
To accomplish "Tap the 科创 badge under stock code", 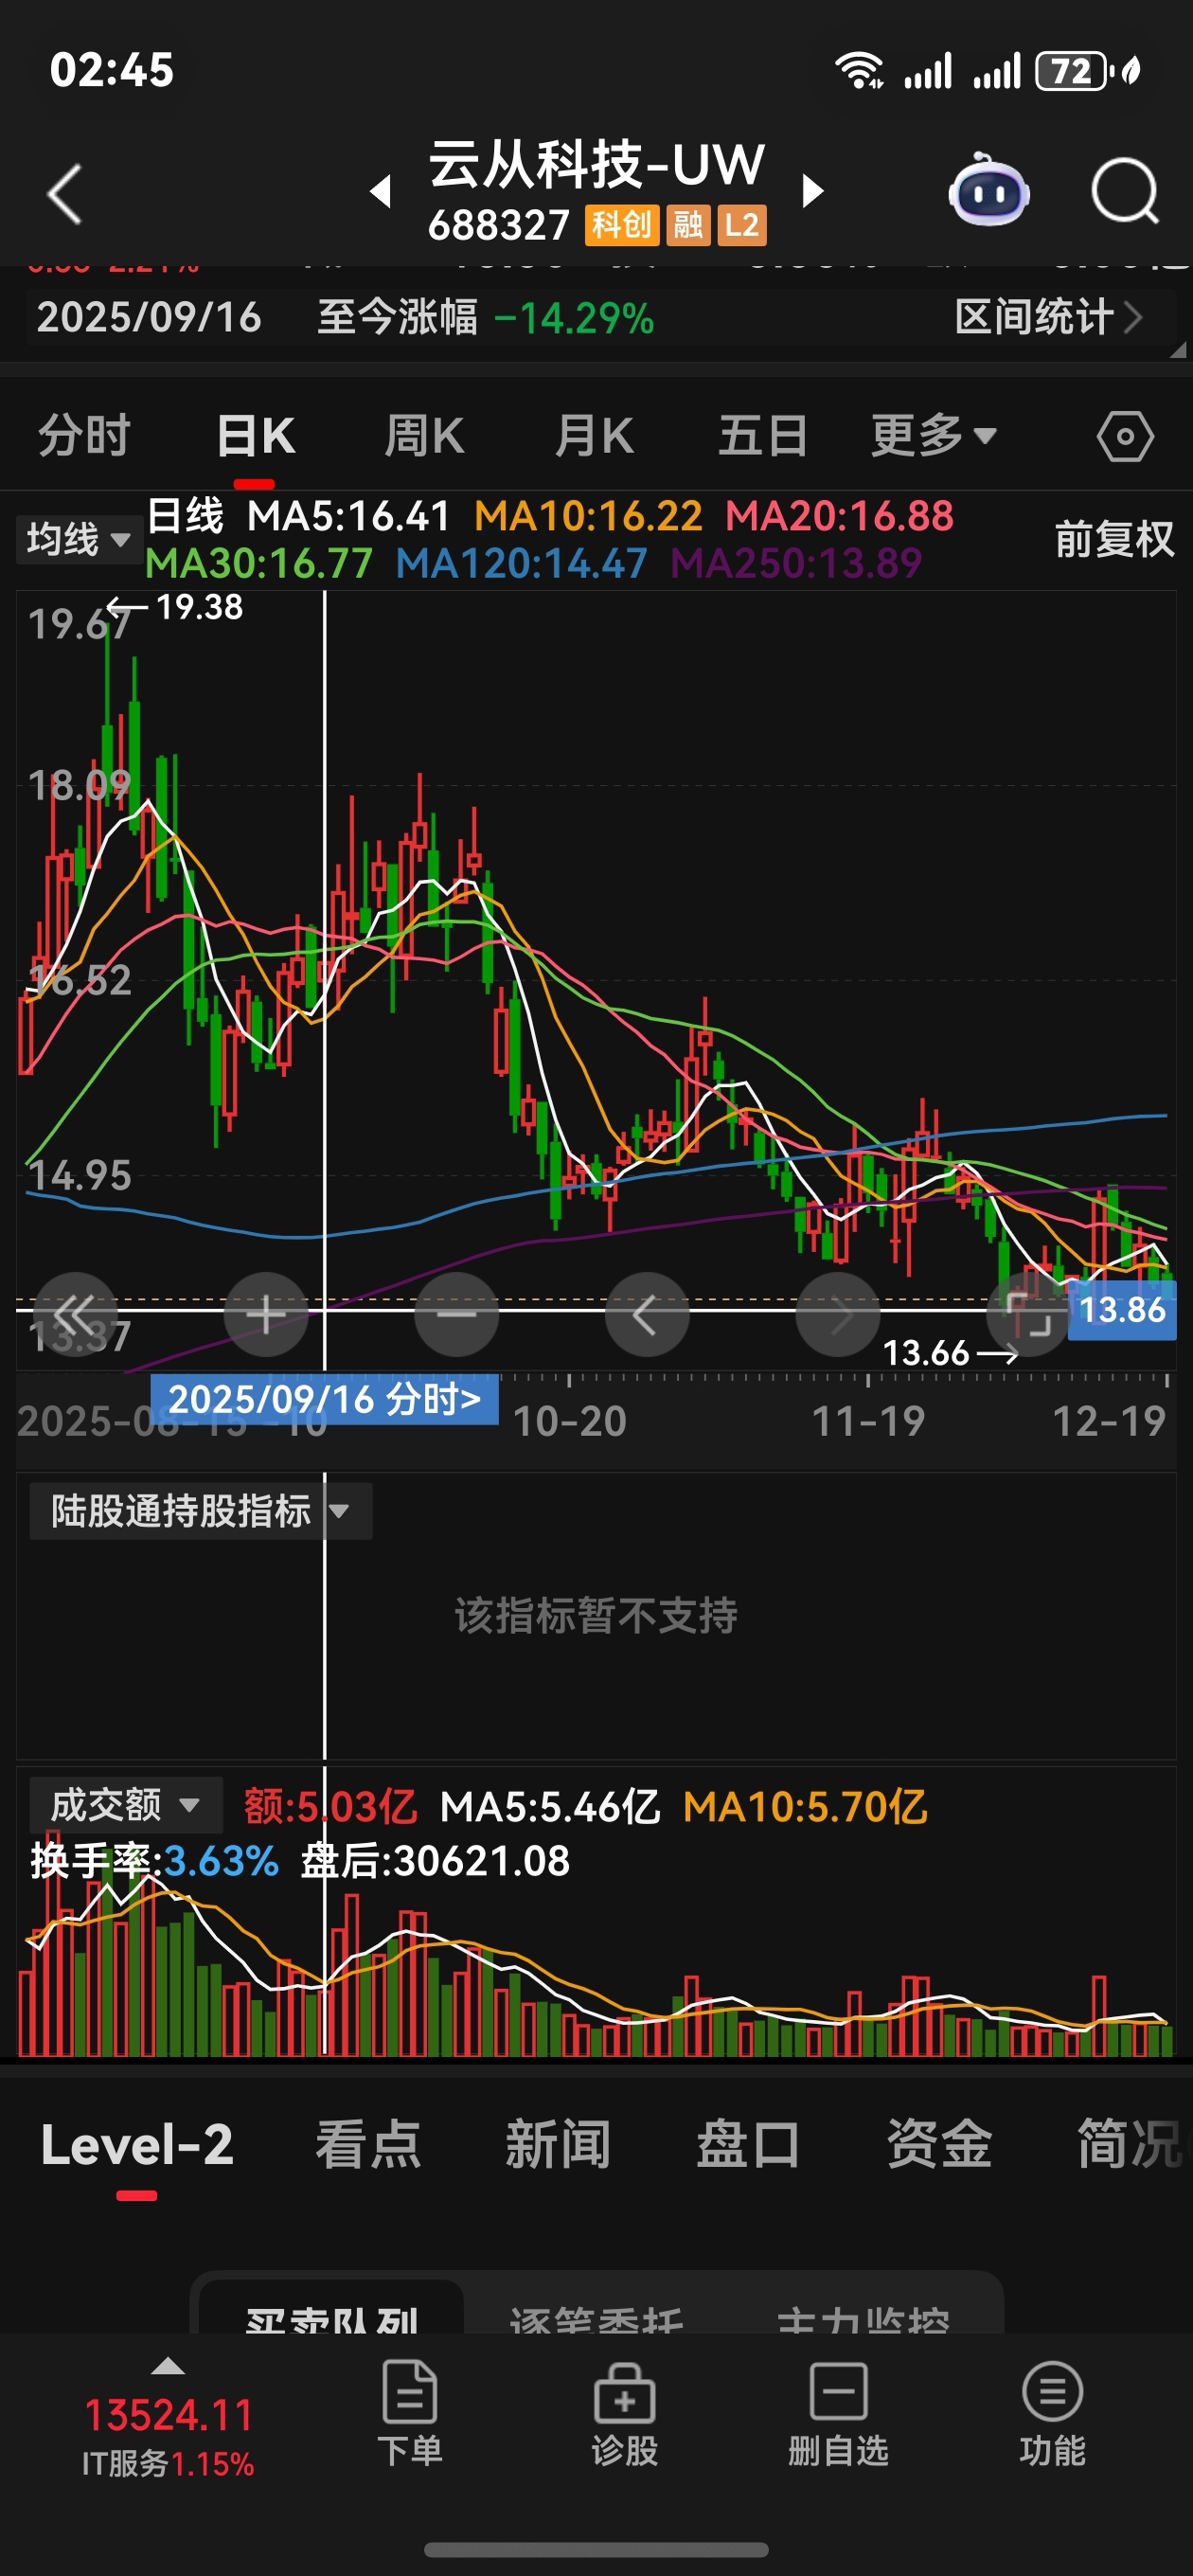I will click(622, 225).
